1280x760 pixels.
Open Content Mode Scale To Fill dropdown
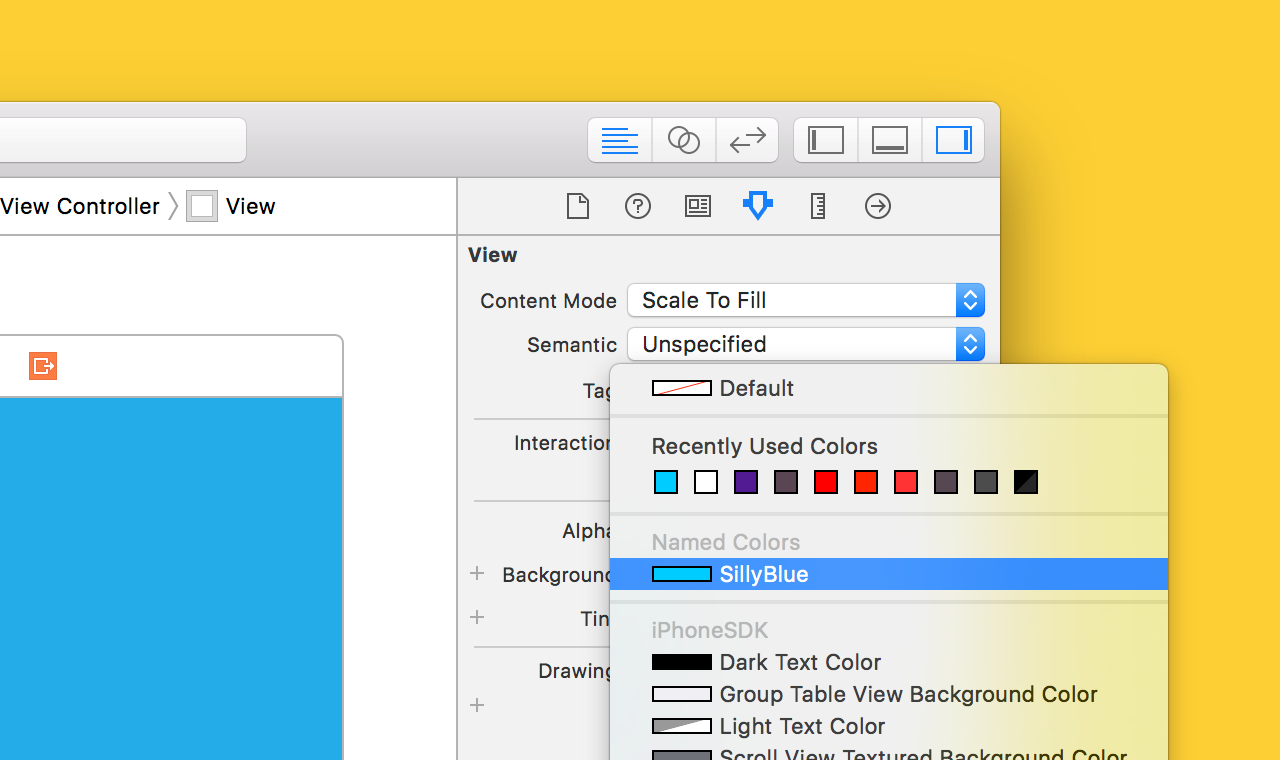[806, 300]
